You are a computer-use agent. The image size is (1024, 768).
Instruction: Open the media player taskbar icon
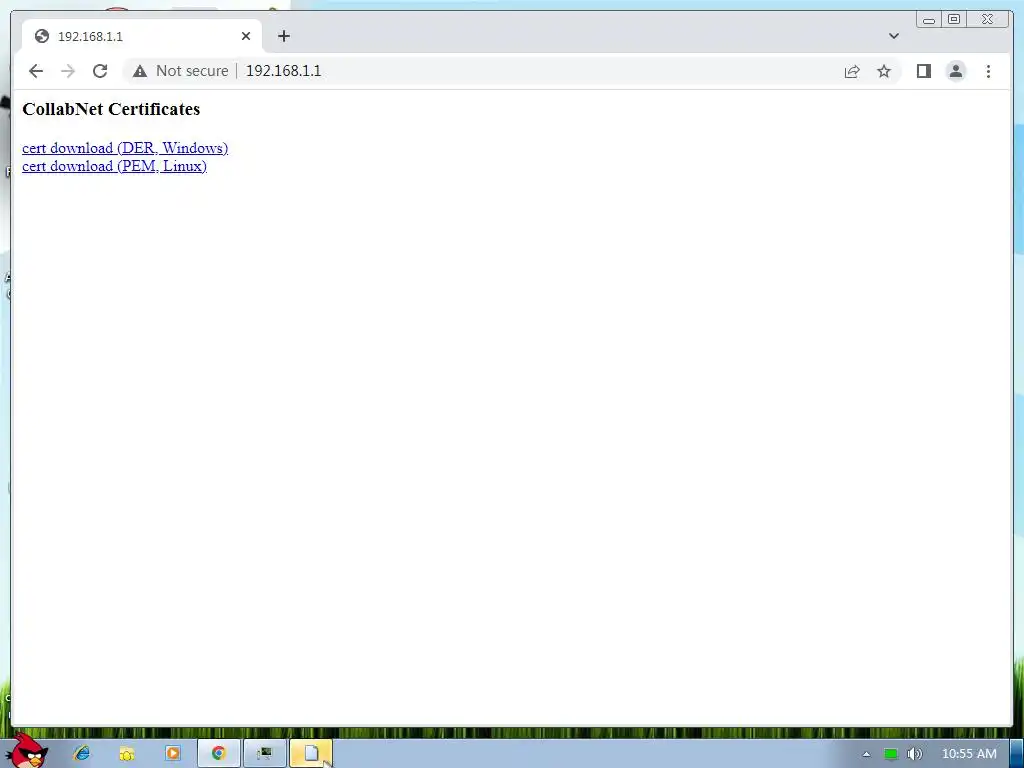[172, 753]
